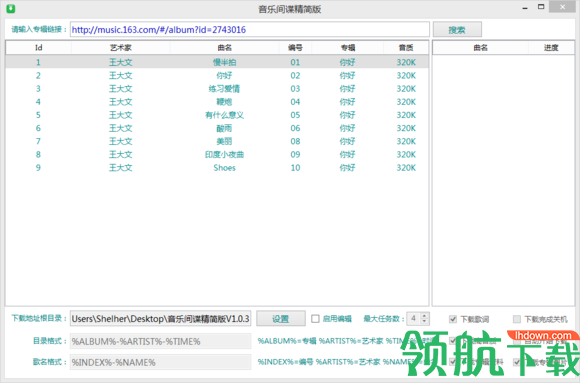Click the max task count value 4
This screenshot has height=383, width=580.
[414, 319]
